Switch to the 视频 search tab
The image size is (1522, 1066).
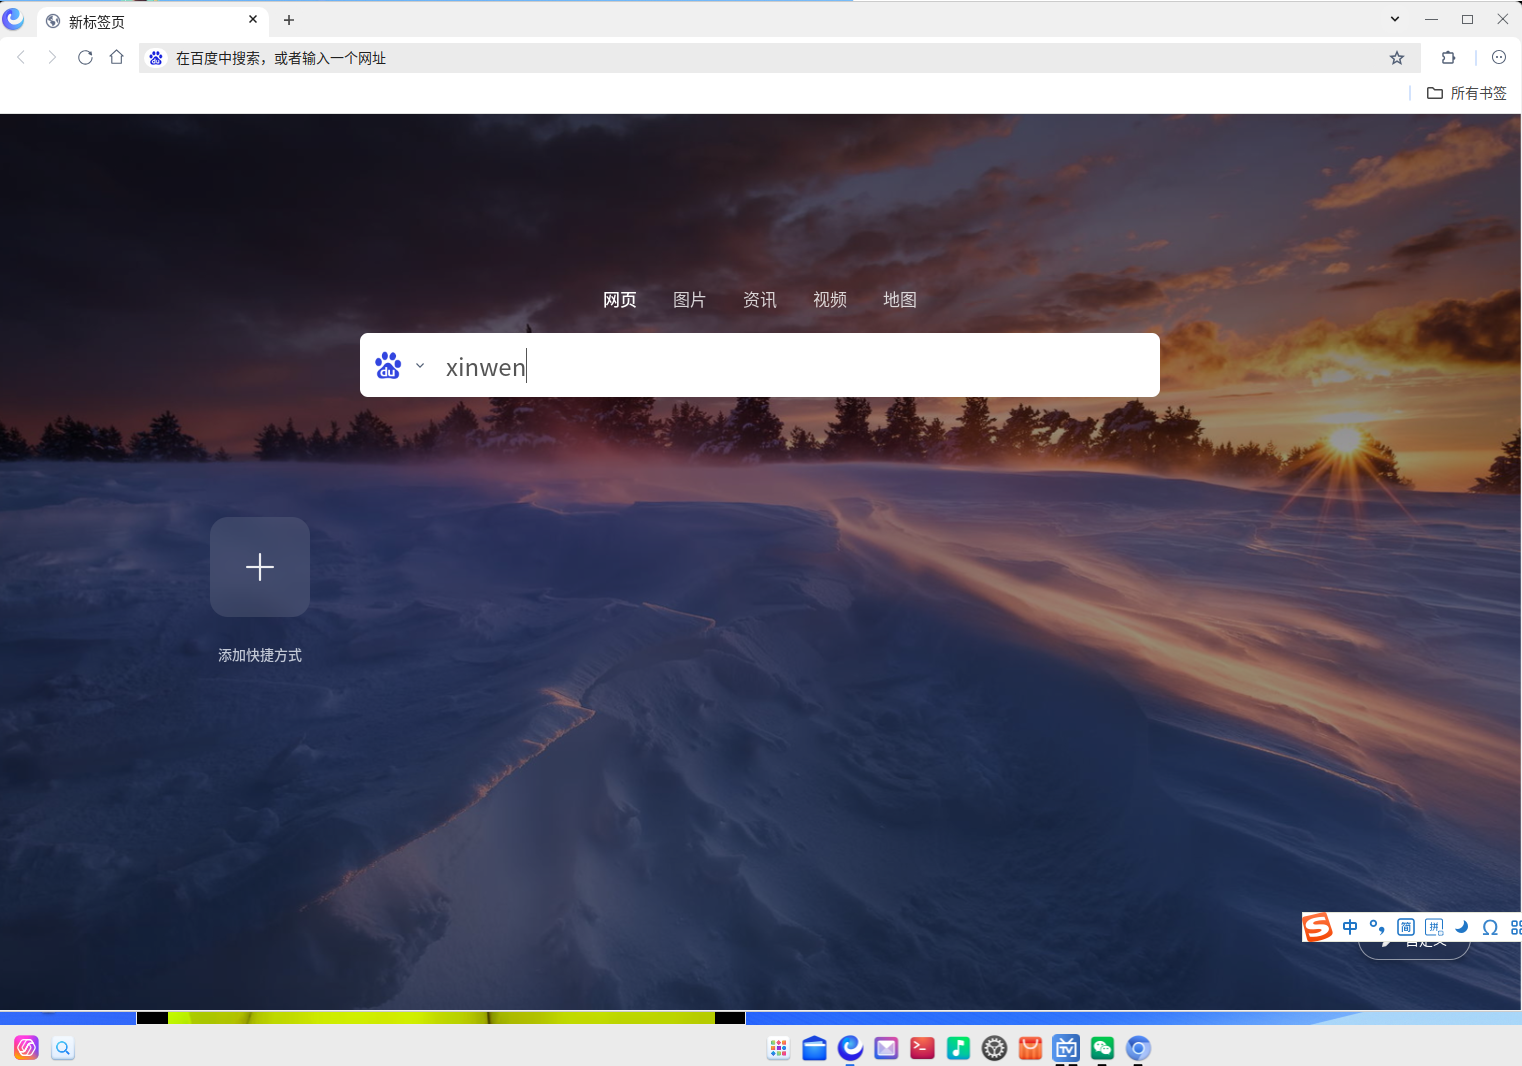[830, 300]
